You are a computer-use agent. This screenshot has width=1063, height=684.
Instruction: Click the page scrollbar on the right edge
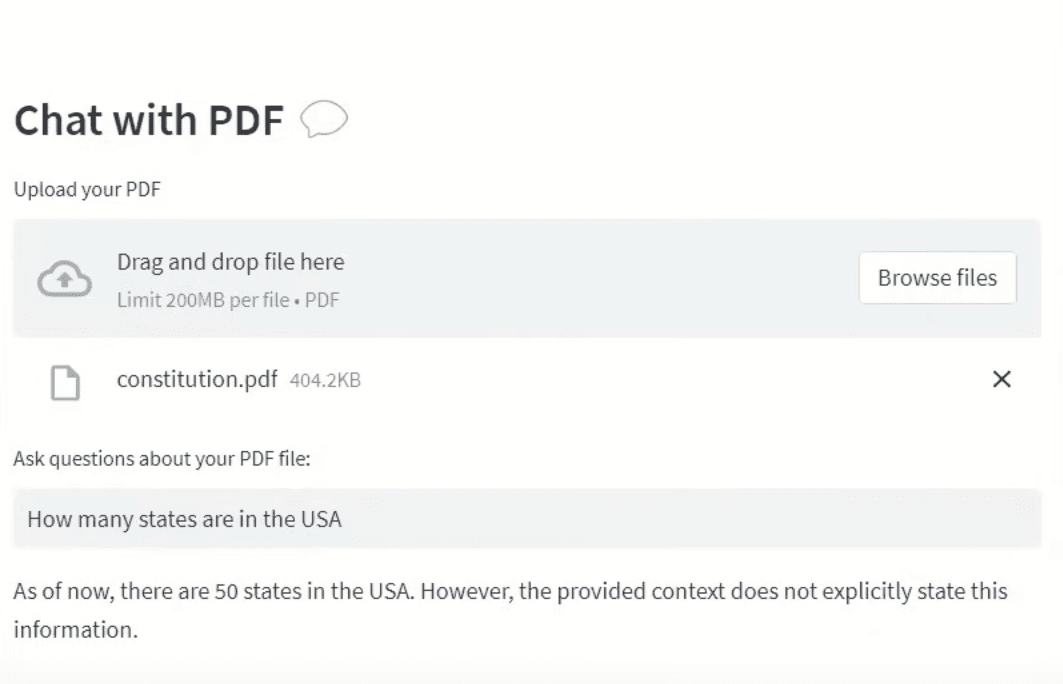click(1057, 300)
